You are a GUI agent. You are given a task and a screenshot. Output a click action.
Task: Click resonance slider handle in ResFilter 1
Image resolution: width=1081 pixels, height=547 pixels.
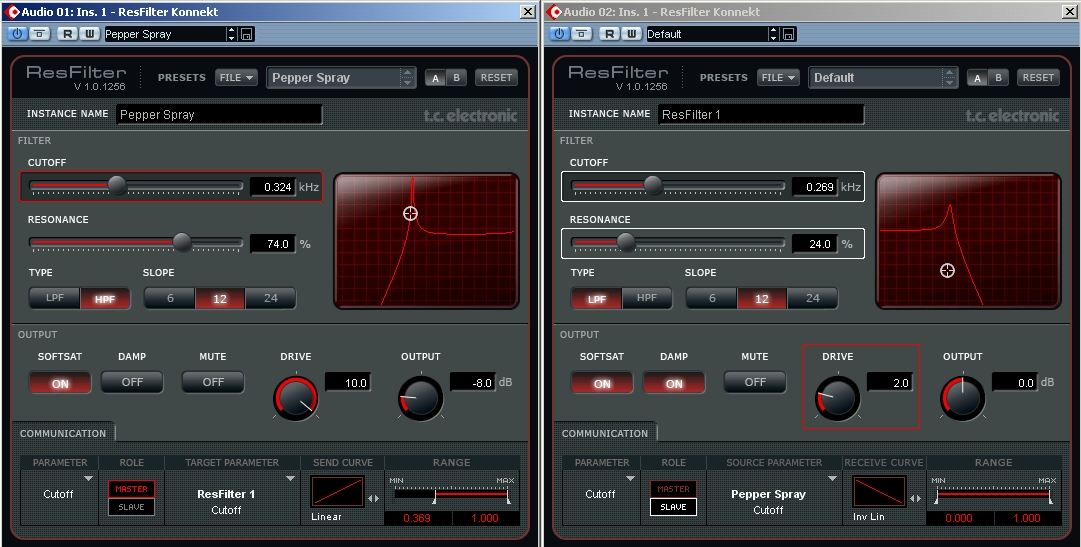point(626,241)
